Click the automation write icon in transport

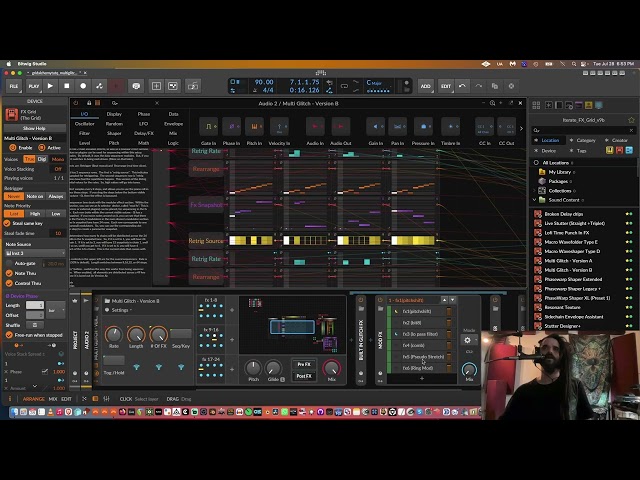[99, 86]
